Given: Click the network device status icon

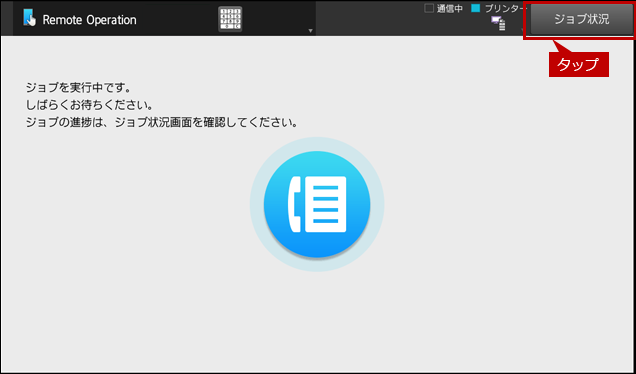Looking at the screenshot, I should pos(498,24).
